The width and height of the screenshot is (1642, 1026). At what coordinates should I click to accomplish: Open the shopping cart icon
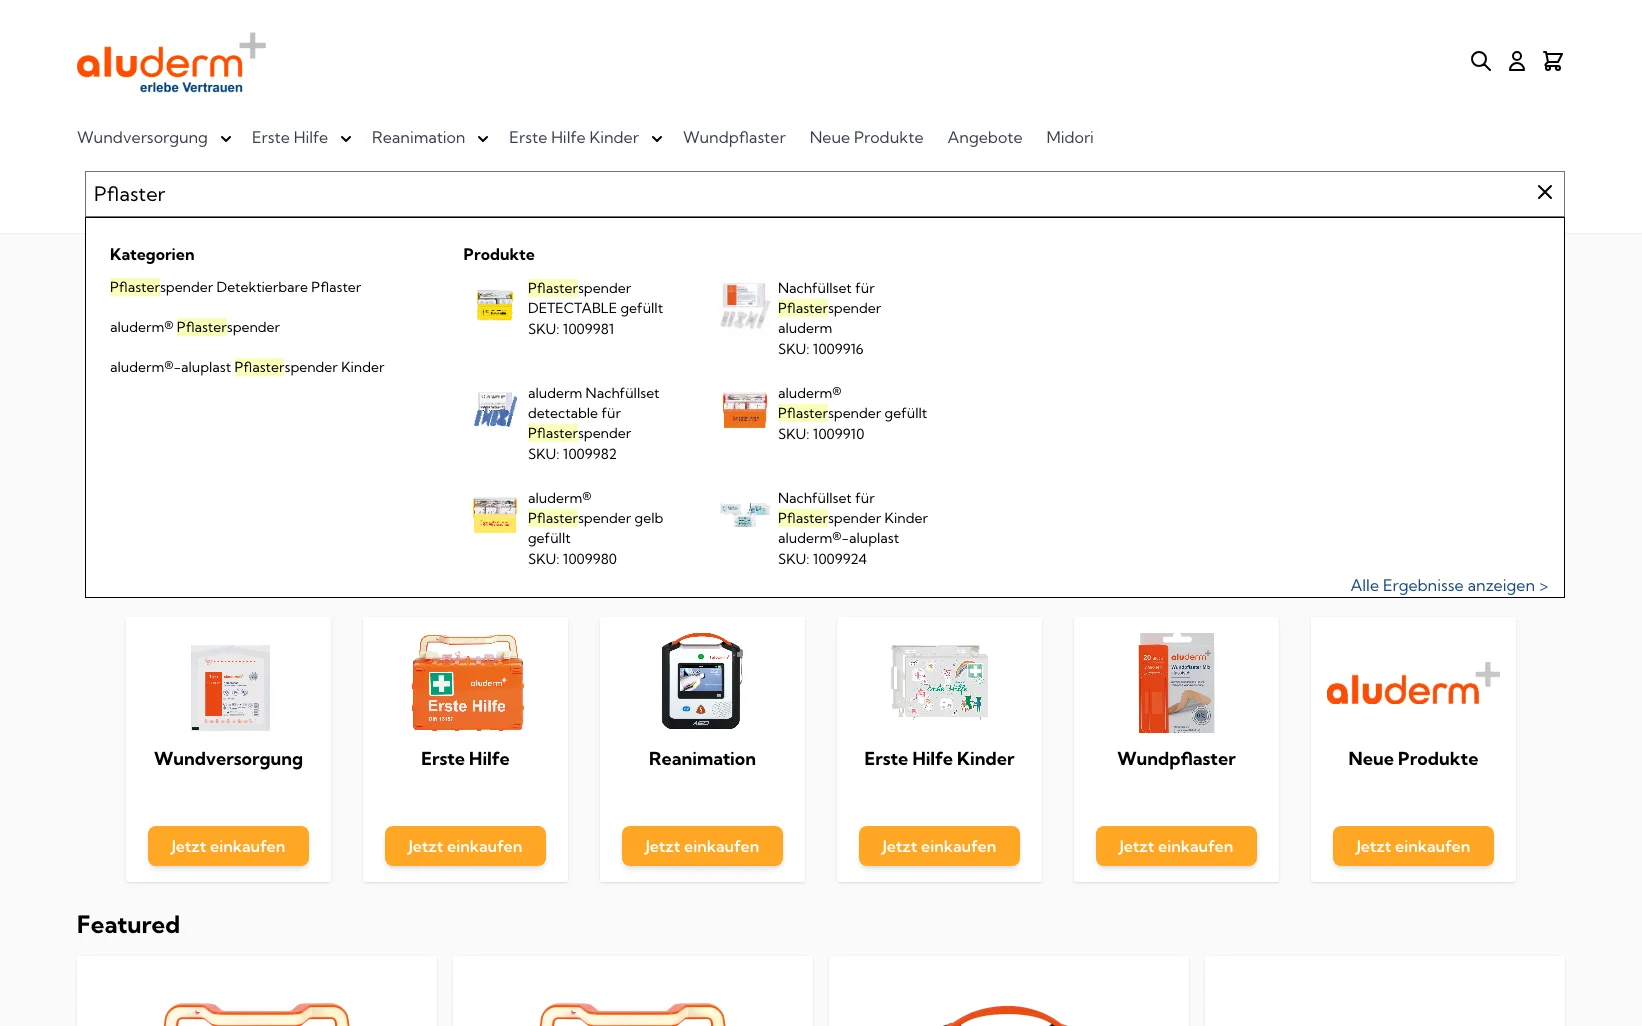[x=1553, y=61]
